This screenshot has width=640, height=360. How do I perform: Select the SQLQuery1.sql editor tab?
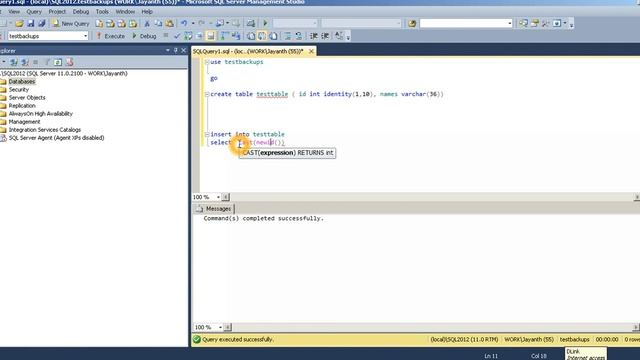pos(248,51)
